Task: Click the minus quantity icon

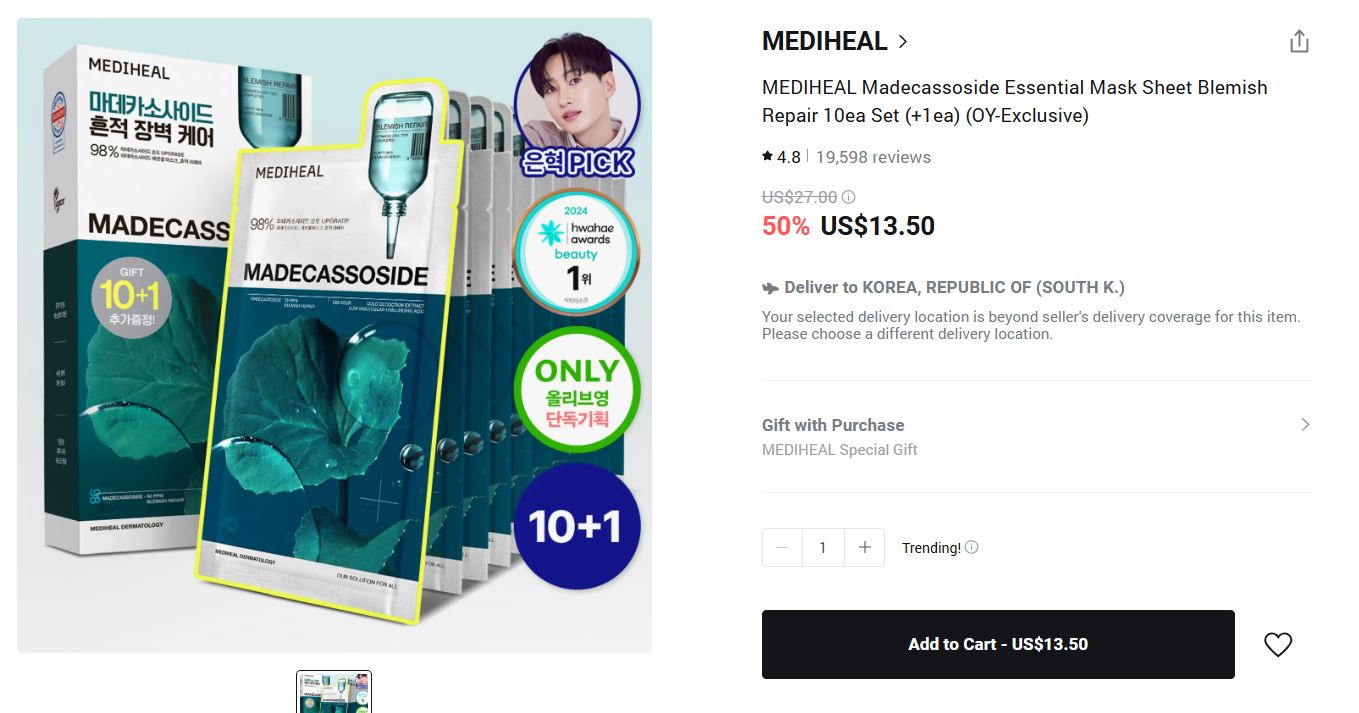Action: coord(782,547)
